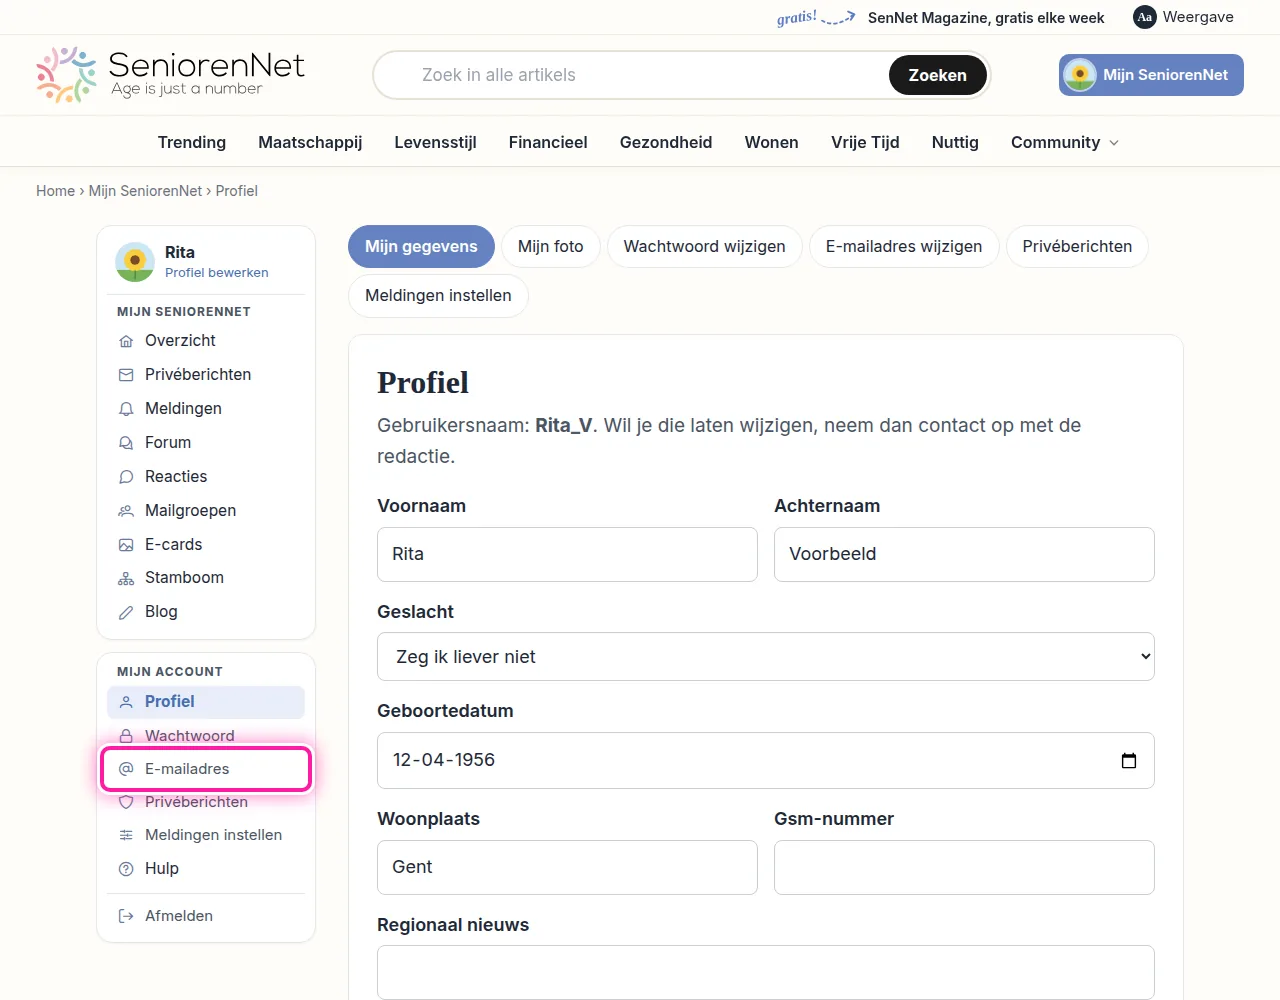Click the bell icon next to Meldingen
Image resolution: width=1280 pixels, height=1000 pixels.
[126, 409]
